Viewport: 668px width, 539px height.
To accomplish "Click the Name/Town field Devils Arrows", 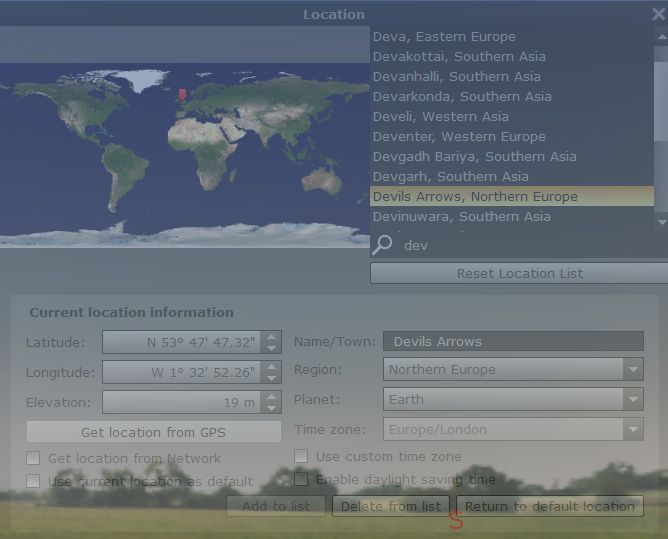I will [x=513, y=341].
